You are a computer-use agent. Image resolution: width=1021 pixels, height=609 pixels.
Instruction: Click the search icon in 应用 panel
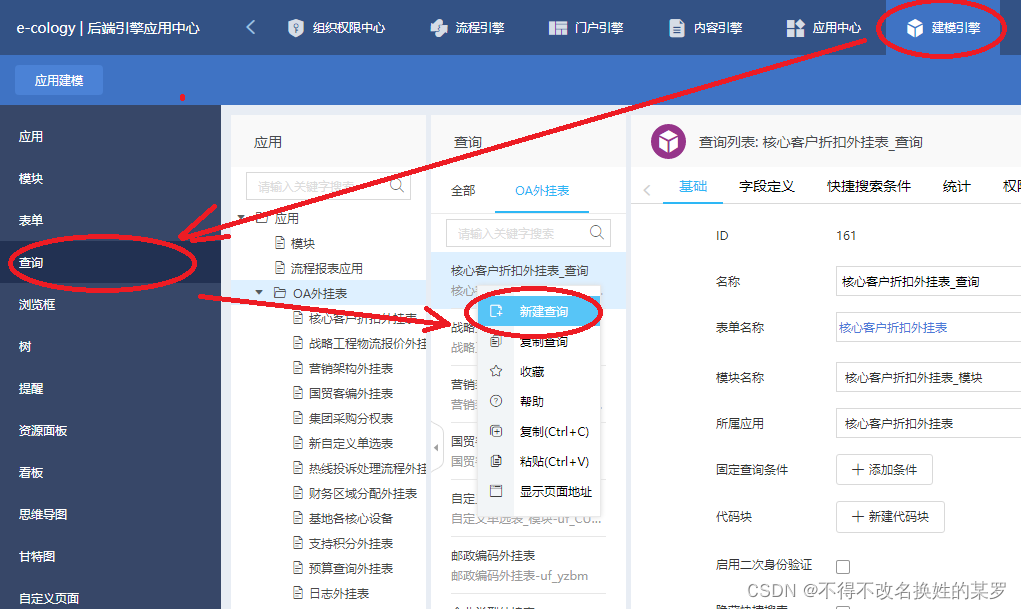coord(397,186)
